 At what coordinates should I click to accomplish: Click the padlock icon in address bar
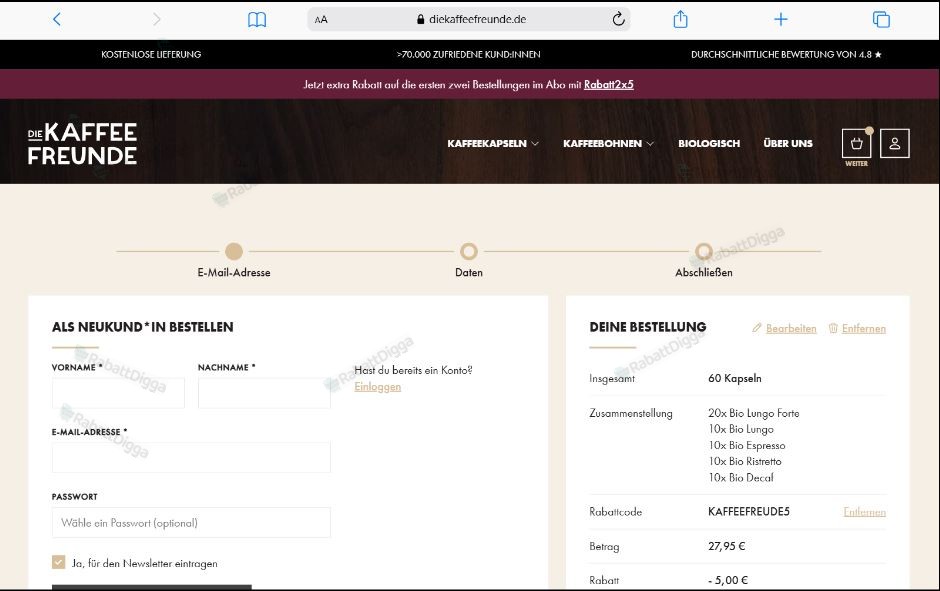420,19
